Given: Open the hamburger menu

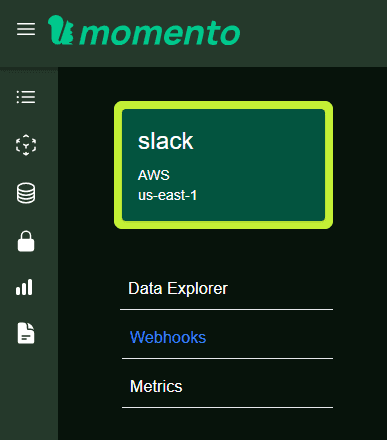Looking at the screenshot, I should [x=26, y=29].
